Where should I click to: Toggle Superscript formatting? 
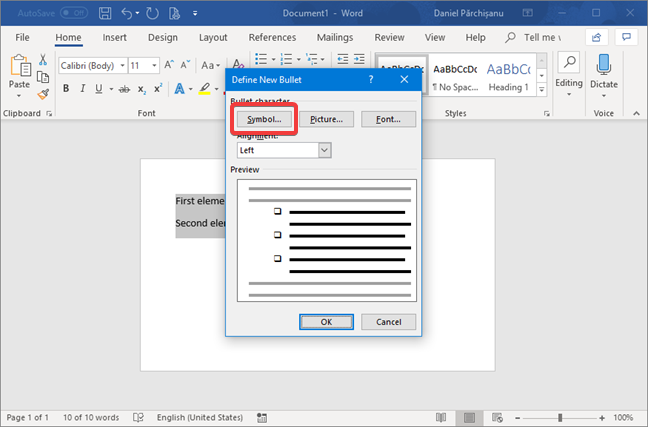(x=158, y=88)
